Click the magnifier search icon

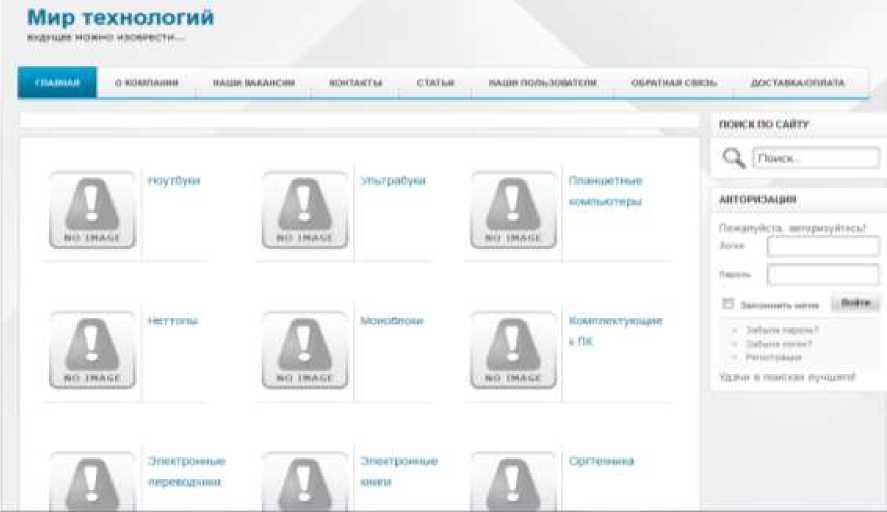click(x=734, y=158)
